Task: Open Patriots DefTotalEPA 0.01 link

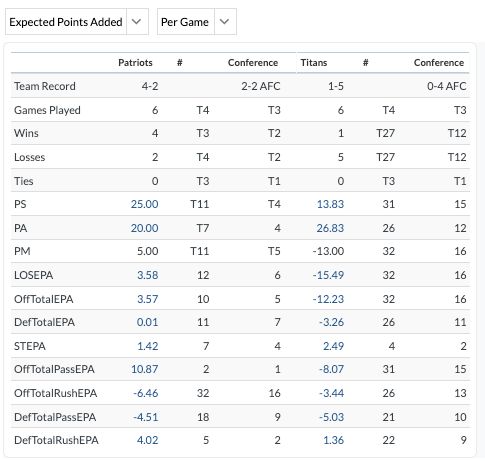Action: (147, 322)
